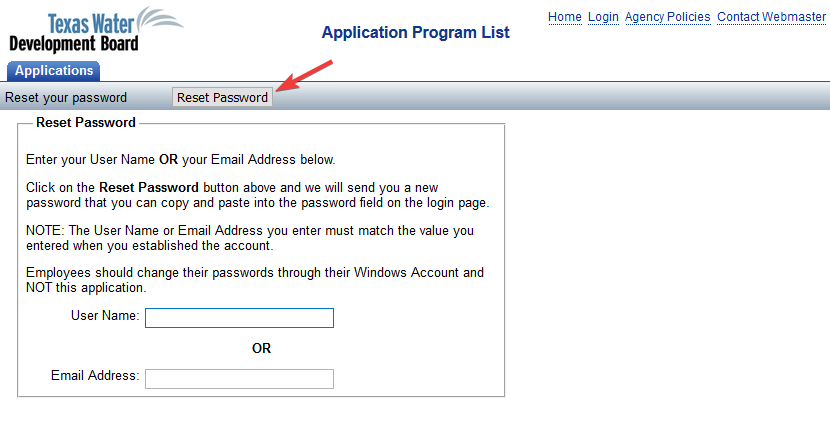The image size is (830, 427).
Task: Click the NOTE paragraph about matching values
Action: pyautogui.click(x=250, y=238)
